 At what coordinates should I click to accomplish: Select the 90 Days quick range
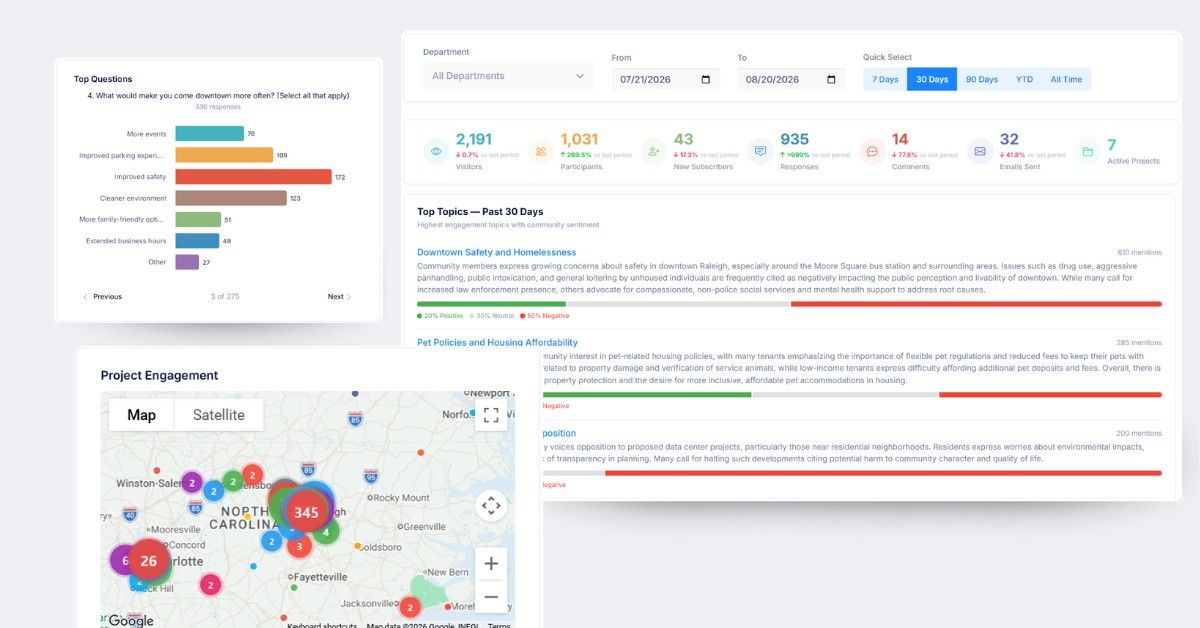point(982,79)
